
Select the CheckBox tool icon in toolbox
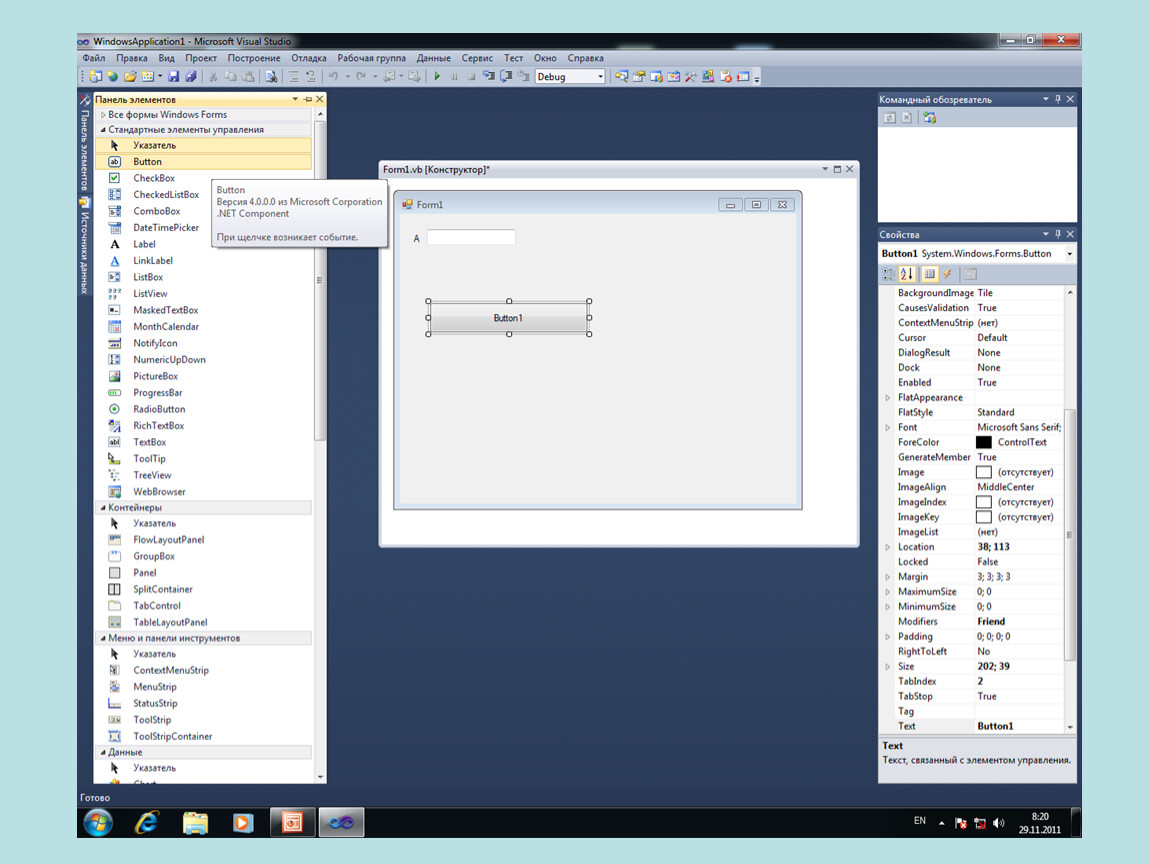point(114,178)
